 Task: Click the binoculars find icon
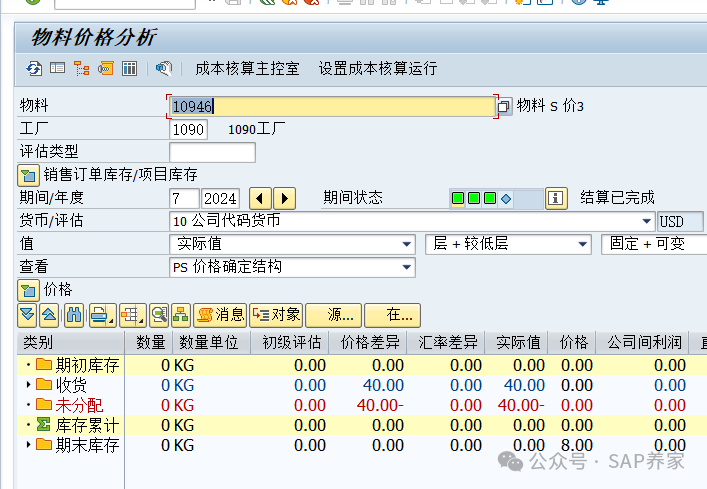pos(74,315)
